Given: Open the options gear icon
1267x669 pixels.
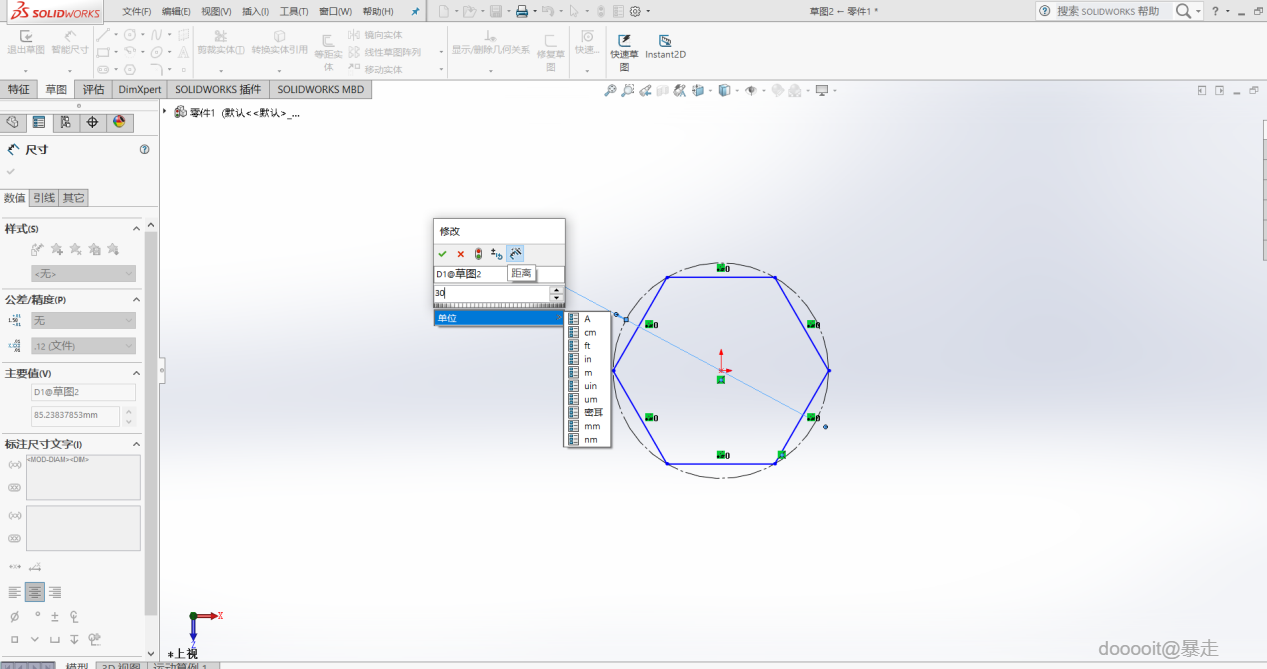Looking at the screenshot, I should pos(634,11).
